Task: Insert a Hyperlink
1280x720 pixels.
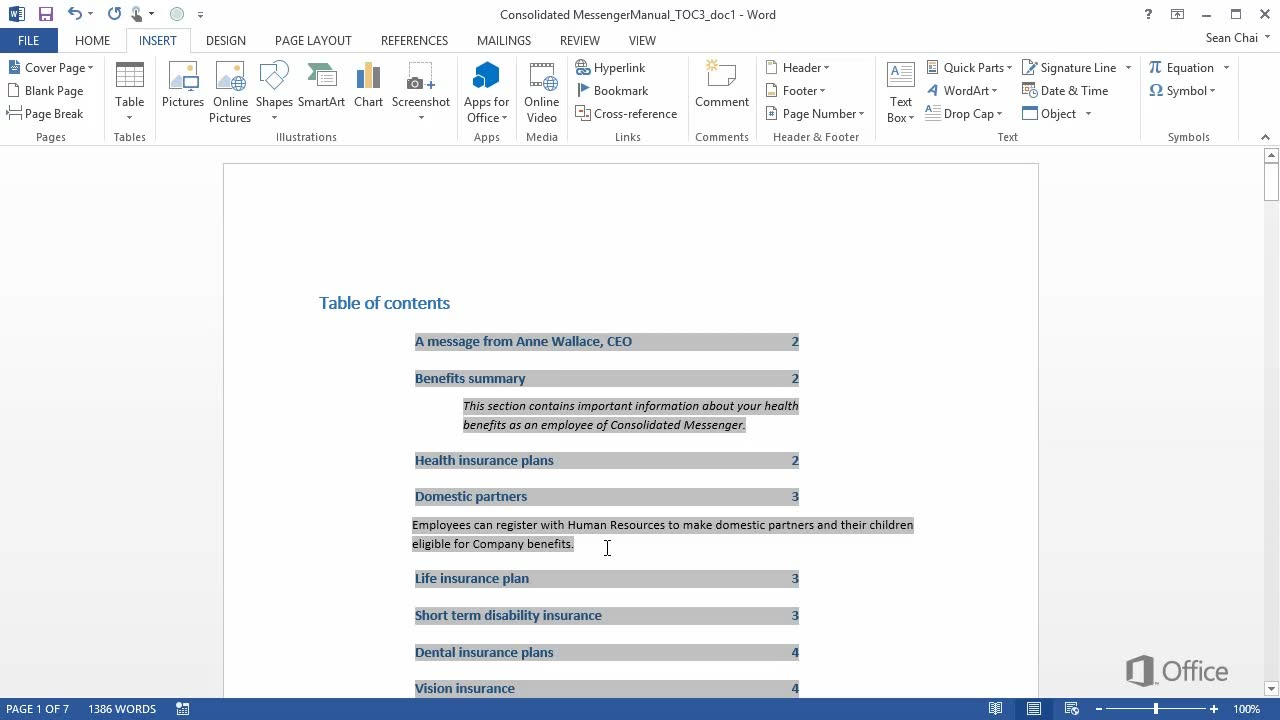Action: click(x=611, y=67)
